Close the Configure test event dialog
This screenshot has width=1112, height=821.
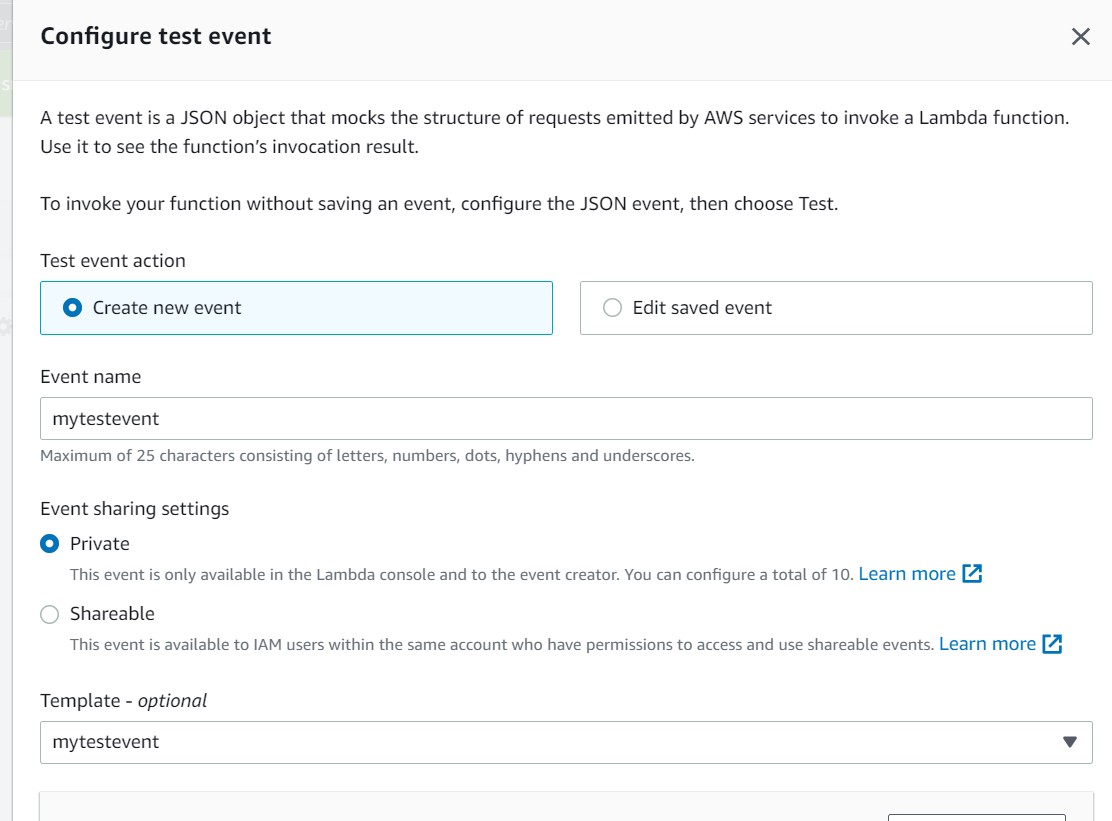(x=1080, y=37)
